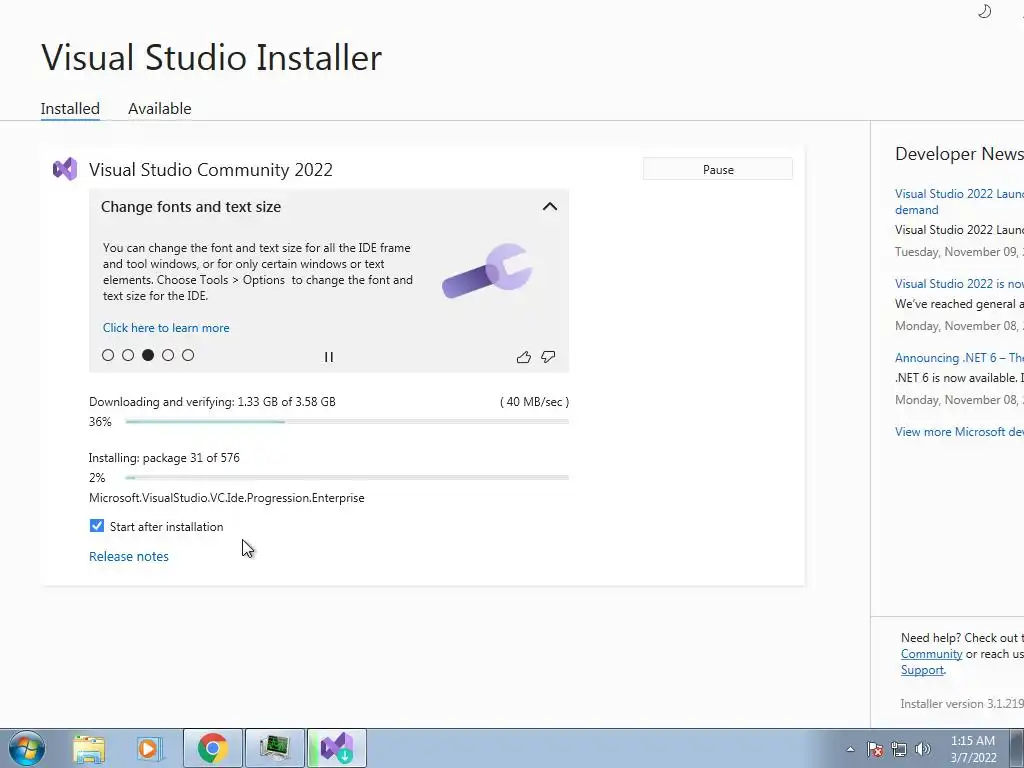This screenshot has width=1024, height=768.
Task: Select the fourth carousel dot
Action: 168,355
